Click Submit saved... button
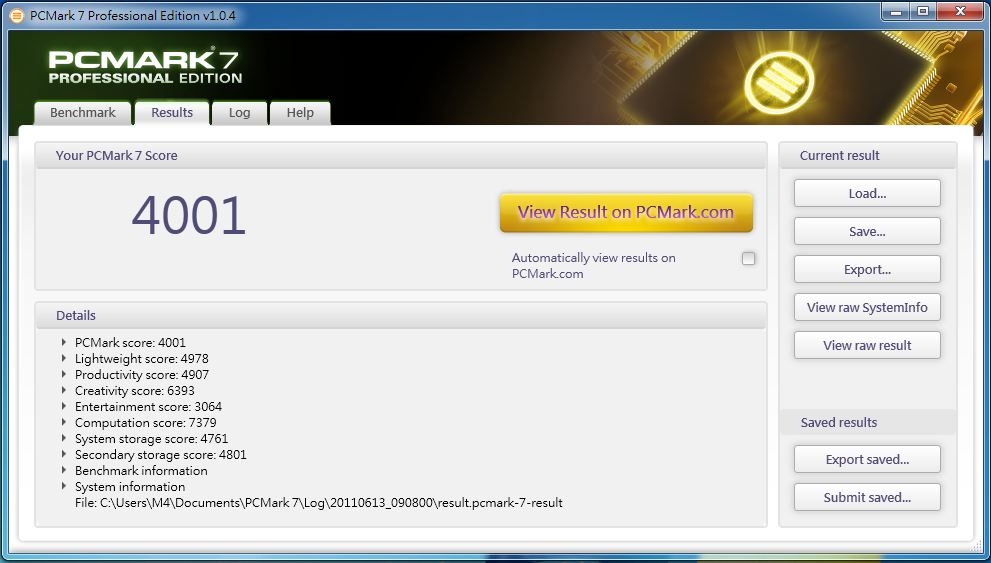This screenshot has height=563, width=991. pyautogui.click(x=867, y=498)
